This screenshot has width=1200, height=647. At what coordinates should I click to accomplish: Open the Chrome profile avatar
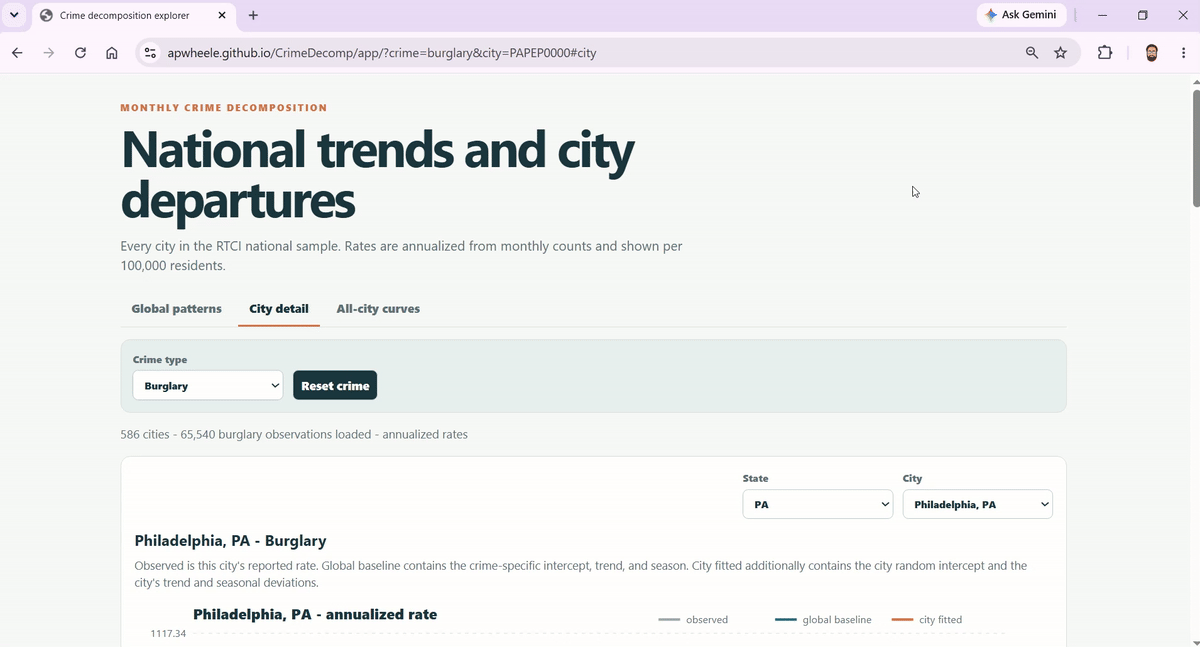pyautogui.click(x=1151, y=53)
